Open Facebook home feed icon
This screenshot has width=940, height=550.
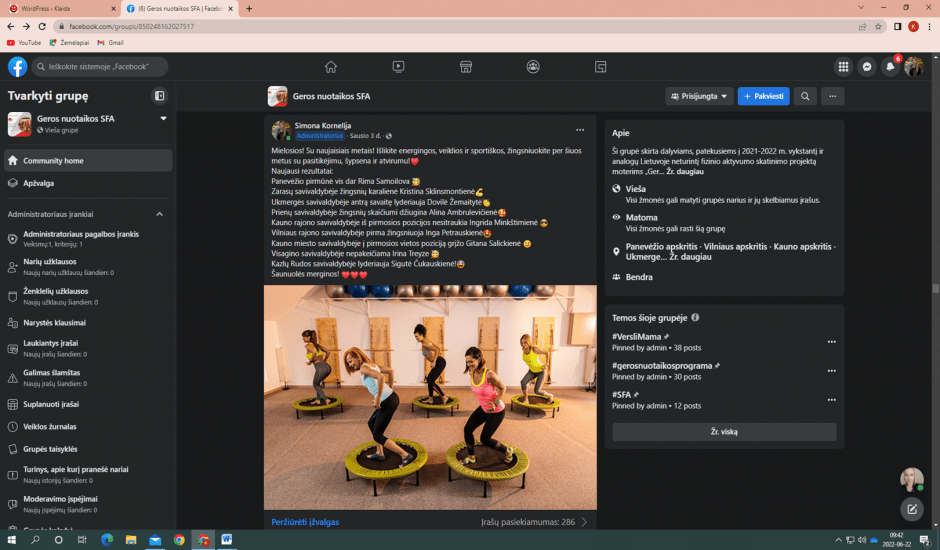pyautogui.click(x=330, y=67)
